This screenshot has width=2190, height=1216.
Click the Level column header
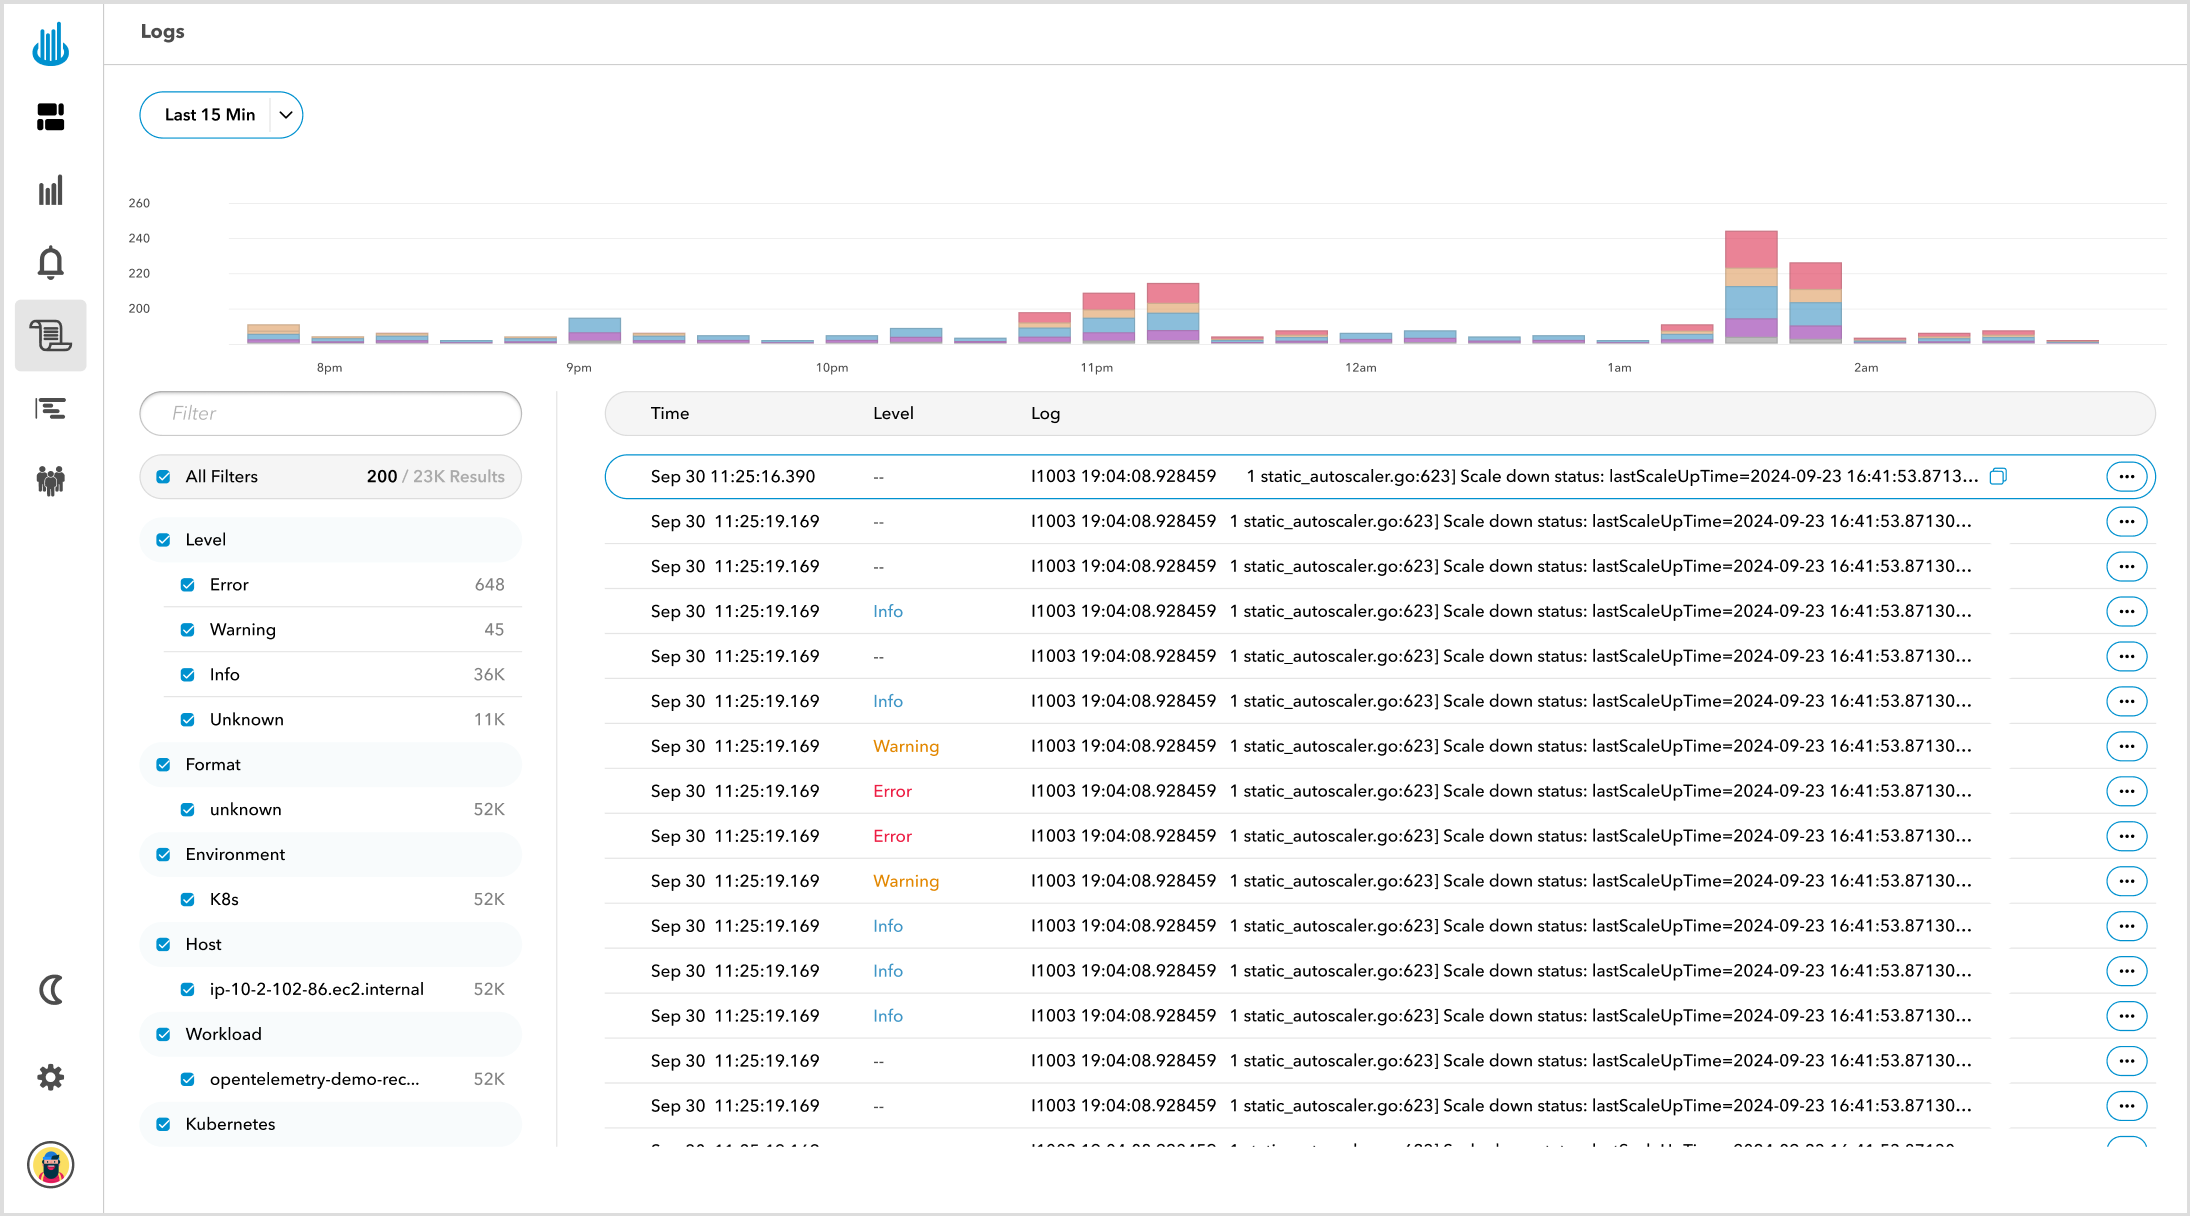click(x=892, y=414)
